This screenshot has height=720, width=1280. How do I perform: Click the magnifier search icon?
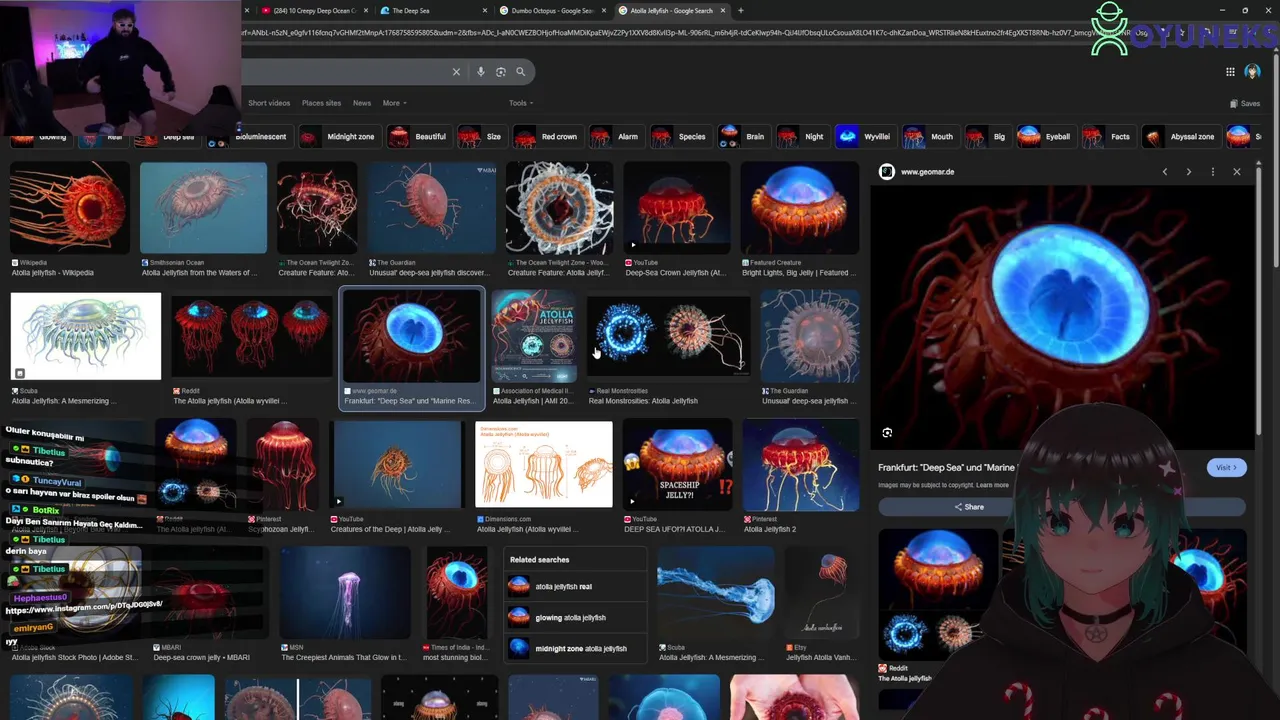(x=520, y=72)
